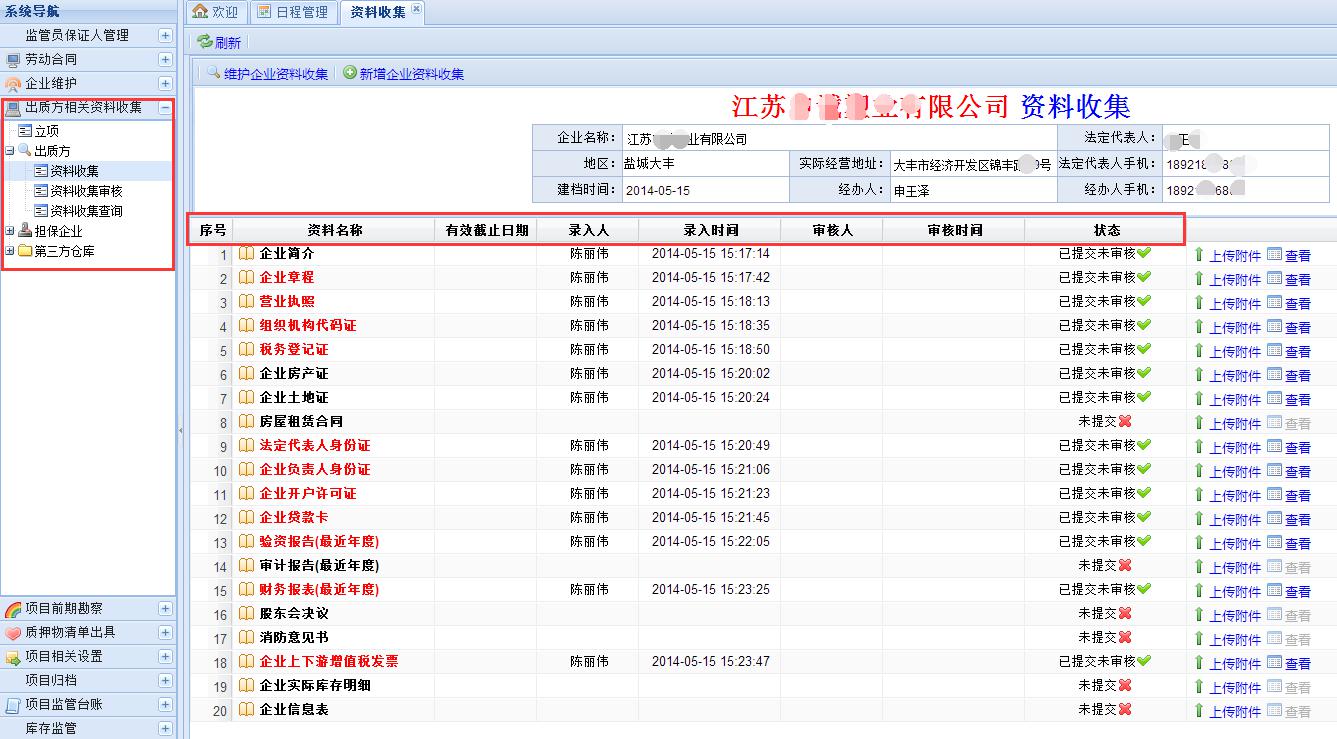Click the red X status icon for 房屋租赁合同
Screen dimensions: 1337x739
click(x=1125, y=421)
